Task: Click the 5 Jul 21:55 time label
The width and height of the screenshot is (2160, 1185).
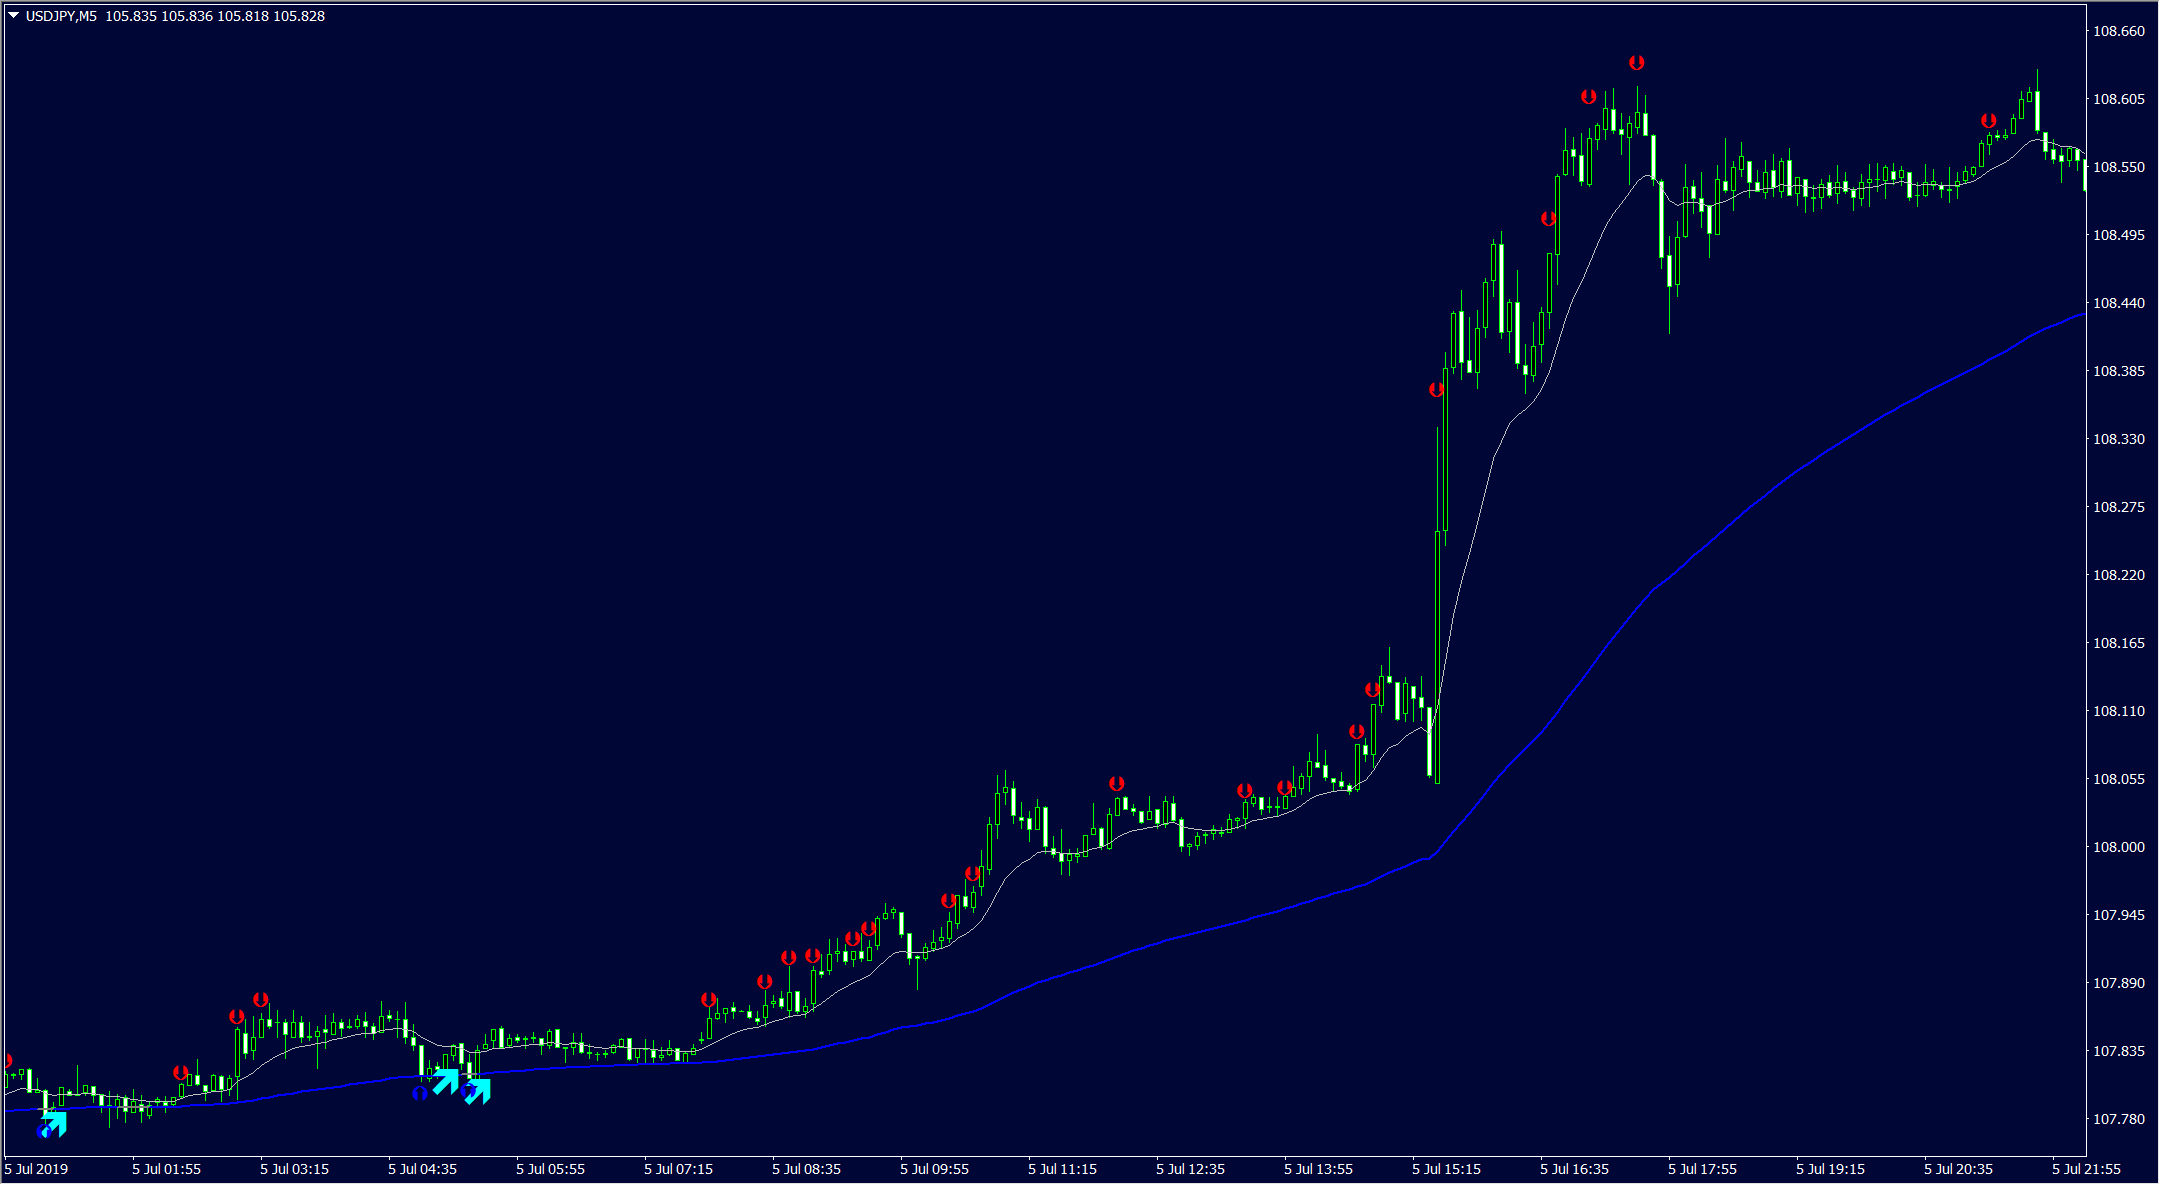Action: (x=2087, y=1169)
